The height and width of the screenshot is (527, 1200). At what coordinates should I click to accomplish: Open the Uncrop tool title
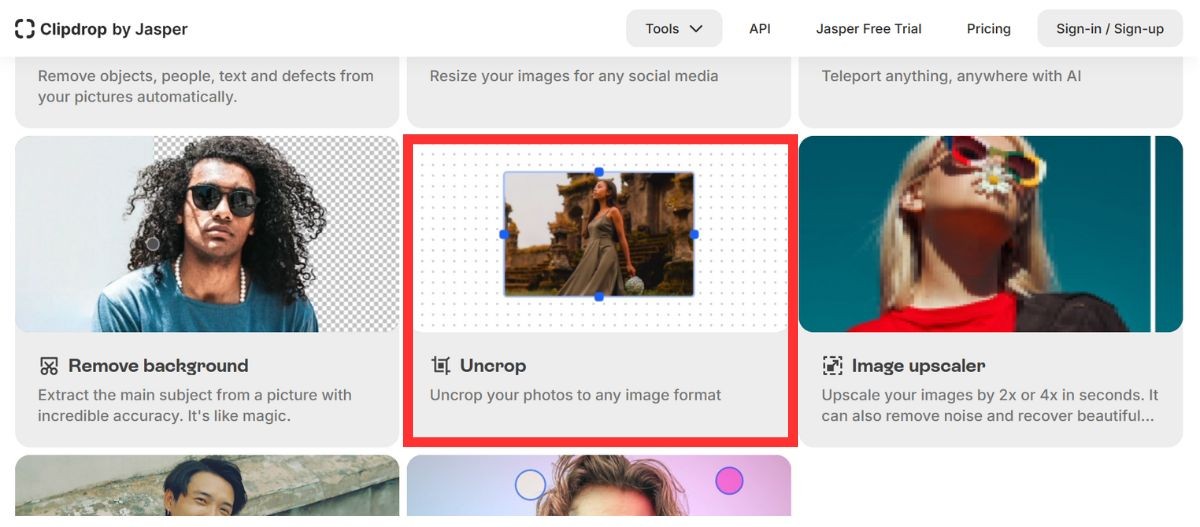(493, 366)
